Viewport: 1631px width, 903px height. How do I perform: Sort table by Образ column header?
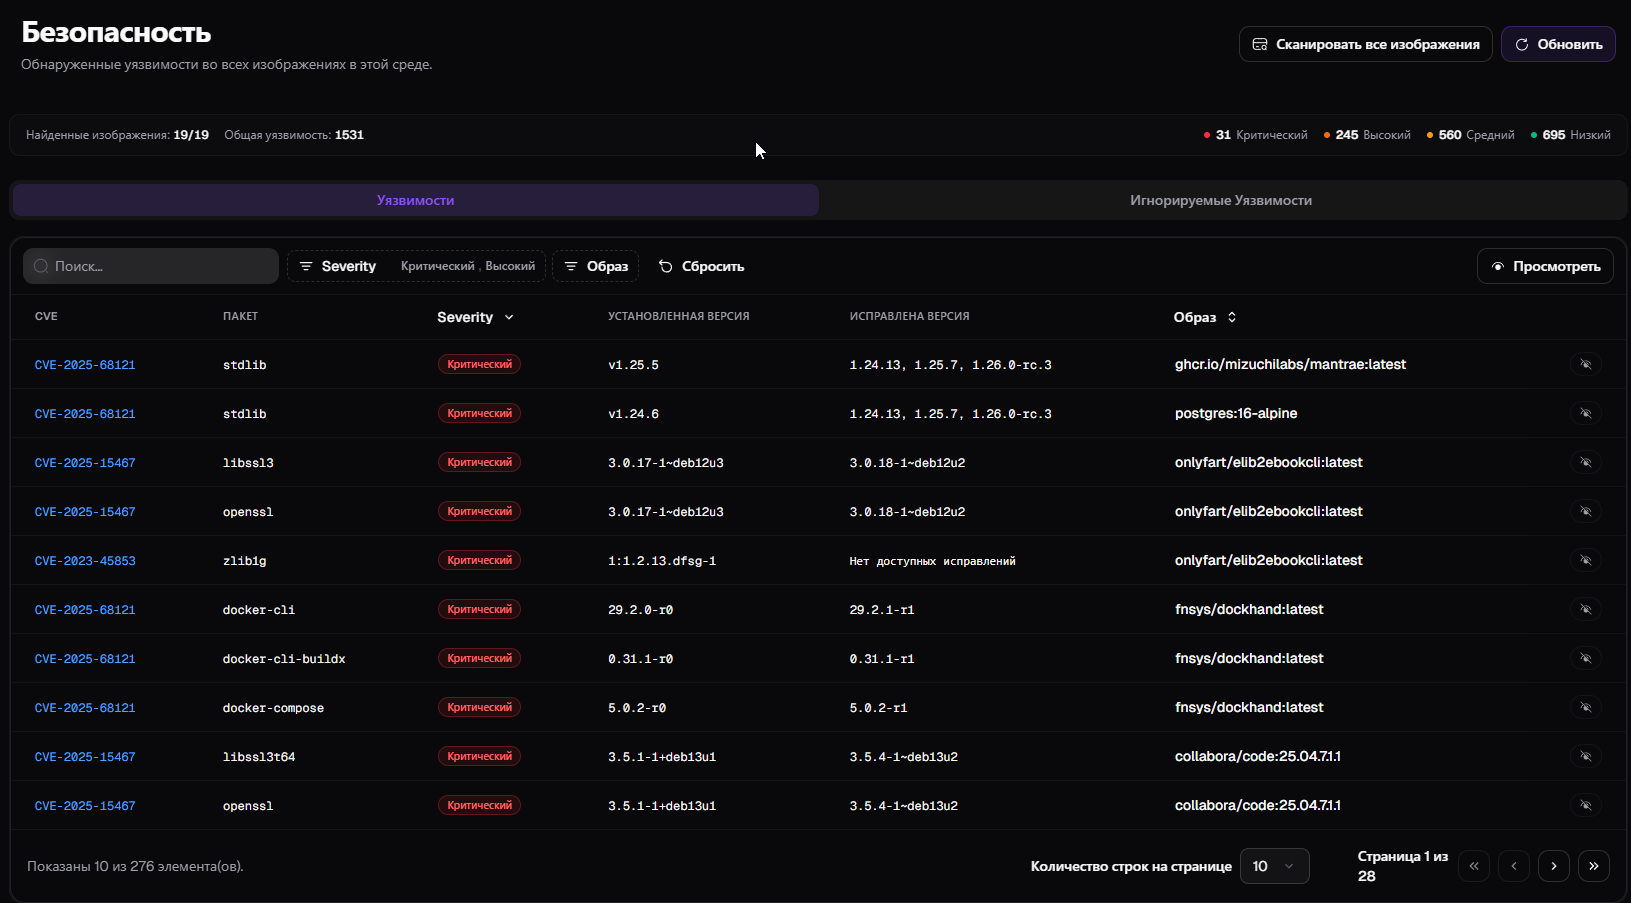(1204, 317)
